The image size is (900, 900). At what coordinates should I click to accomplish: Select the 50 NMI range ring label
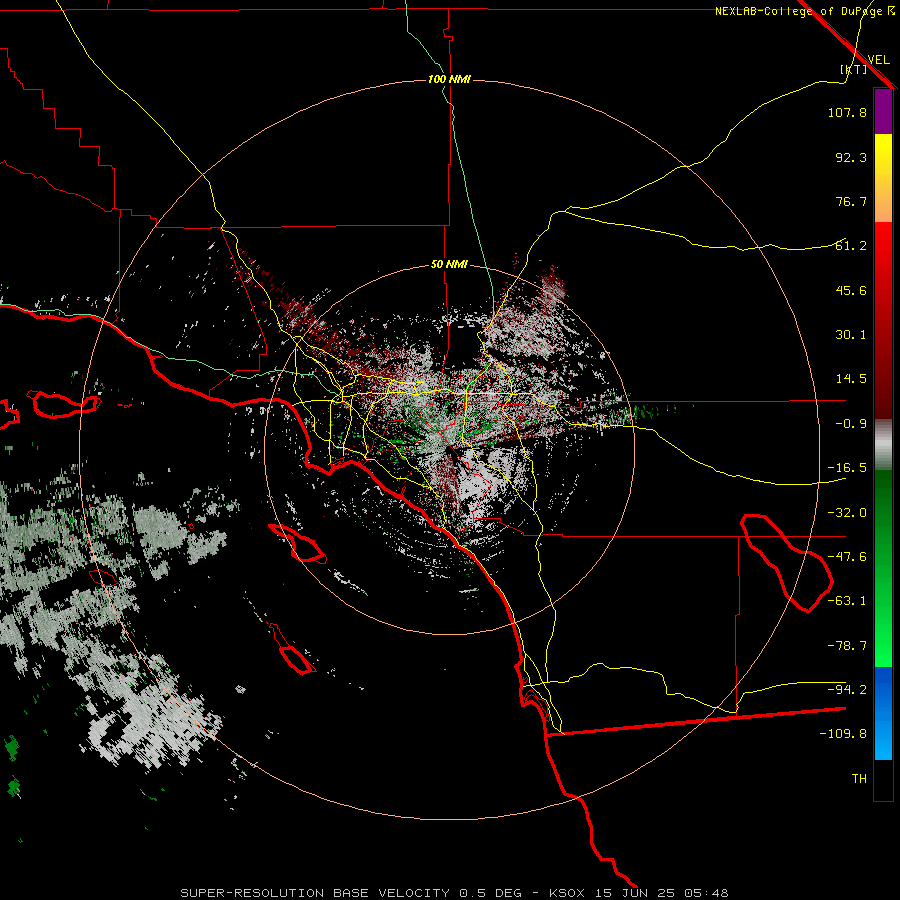pyautogui.click(x=449, y=265)
